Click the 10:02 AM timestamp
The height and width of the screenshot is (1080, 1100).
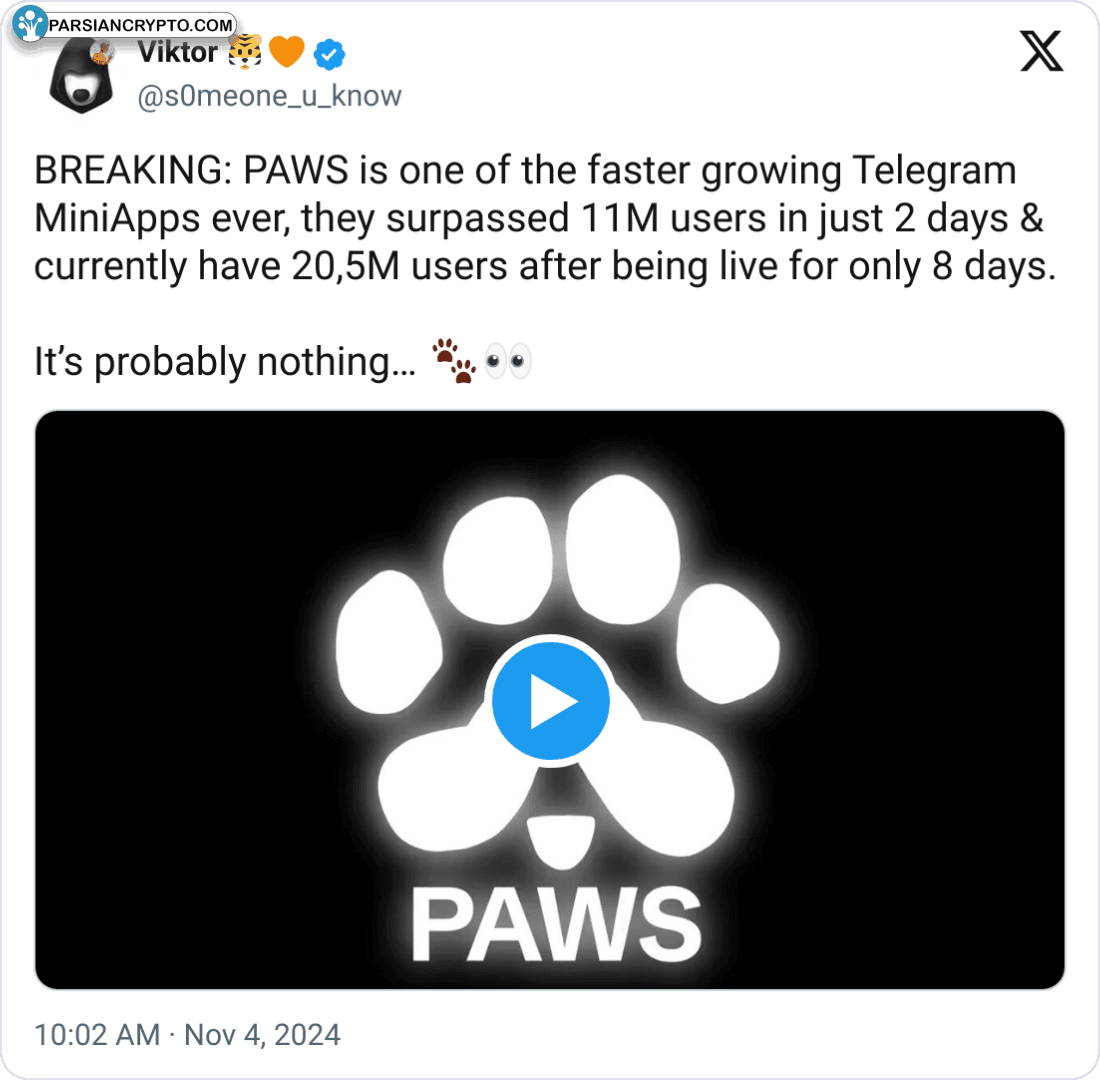click(97, 1034)
